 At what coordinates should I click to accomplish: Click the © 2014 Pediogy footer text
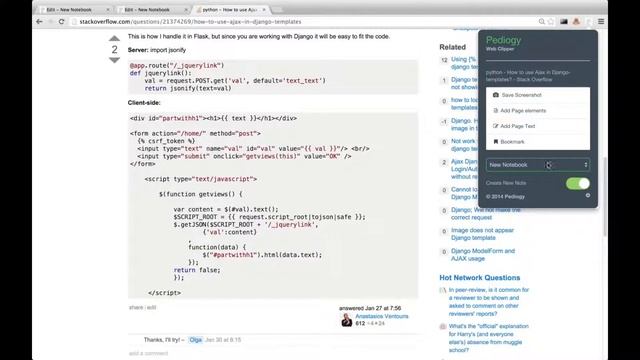[x=505, y=196]
